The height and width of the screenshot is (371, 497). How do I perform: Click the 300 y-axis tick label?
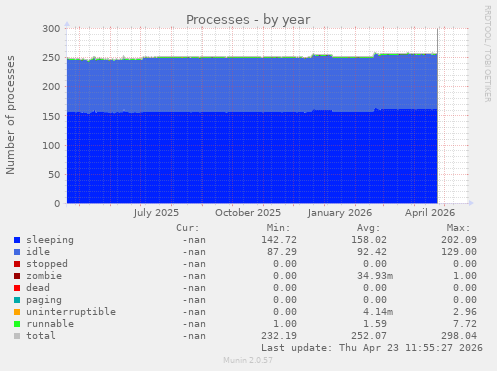coord(51,29)
